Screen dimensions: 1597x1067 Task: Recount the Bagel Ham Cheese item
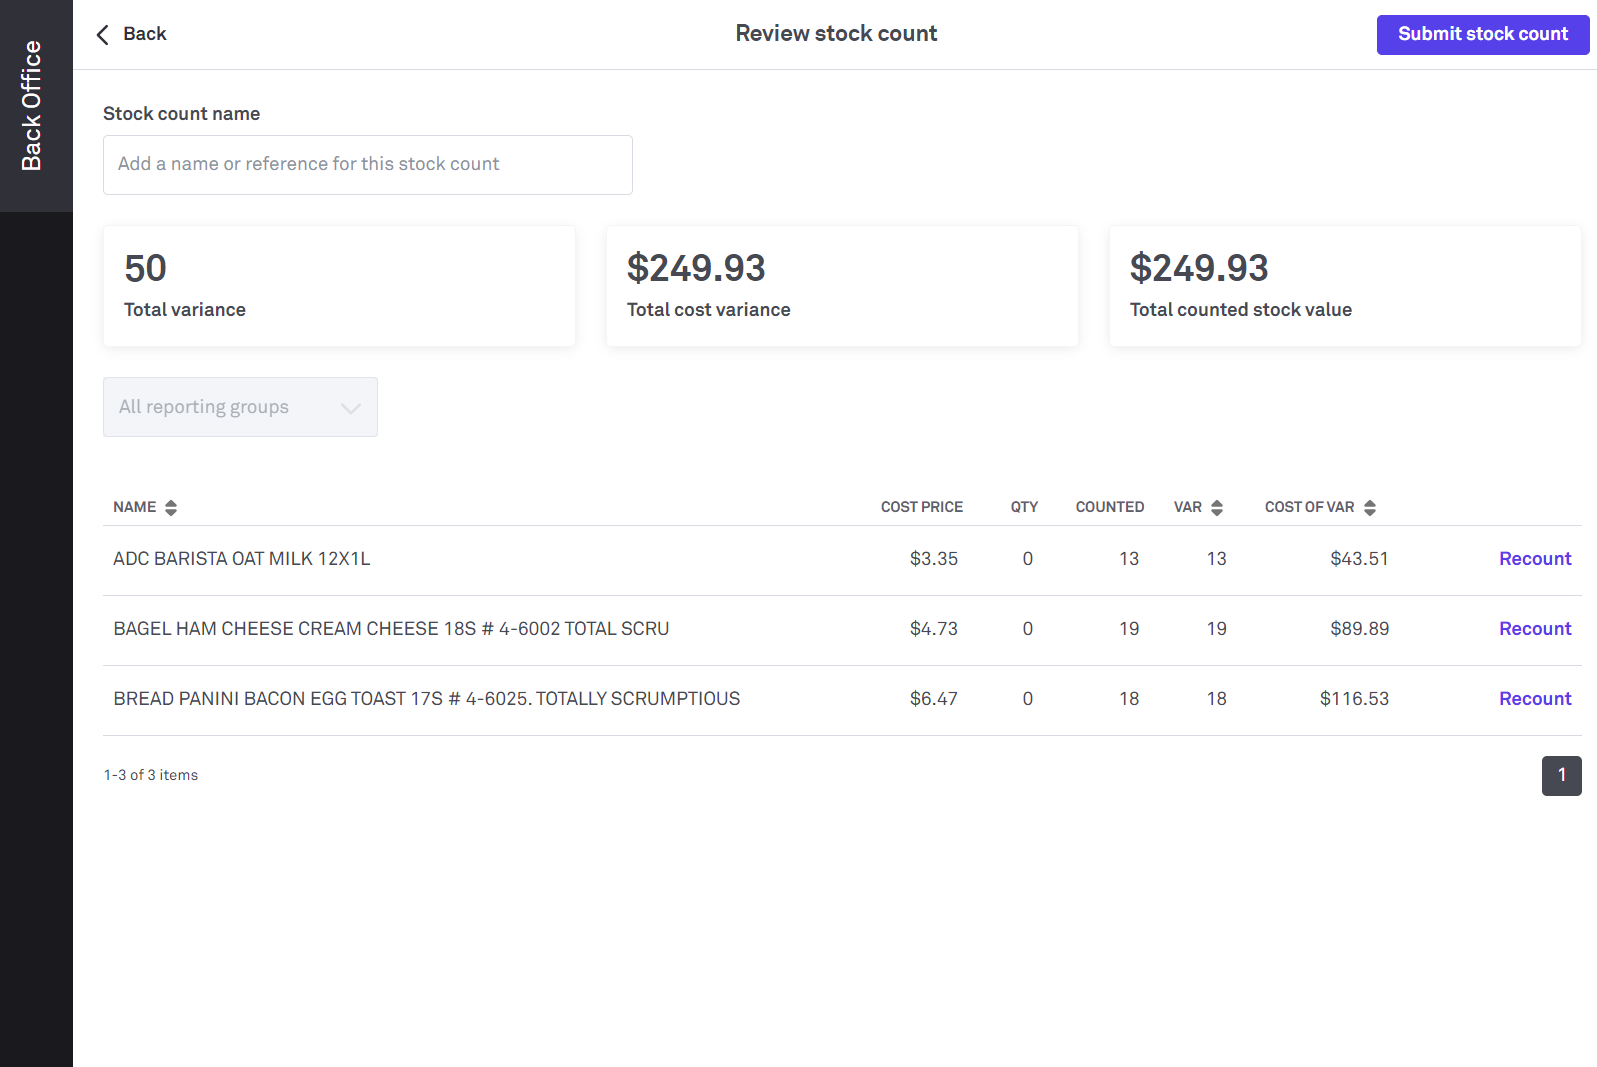click(1534, 629)
